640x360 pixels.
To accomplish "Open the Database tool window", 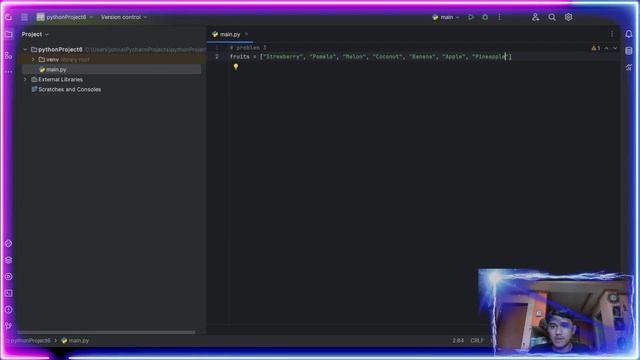I will click(629, 51).
